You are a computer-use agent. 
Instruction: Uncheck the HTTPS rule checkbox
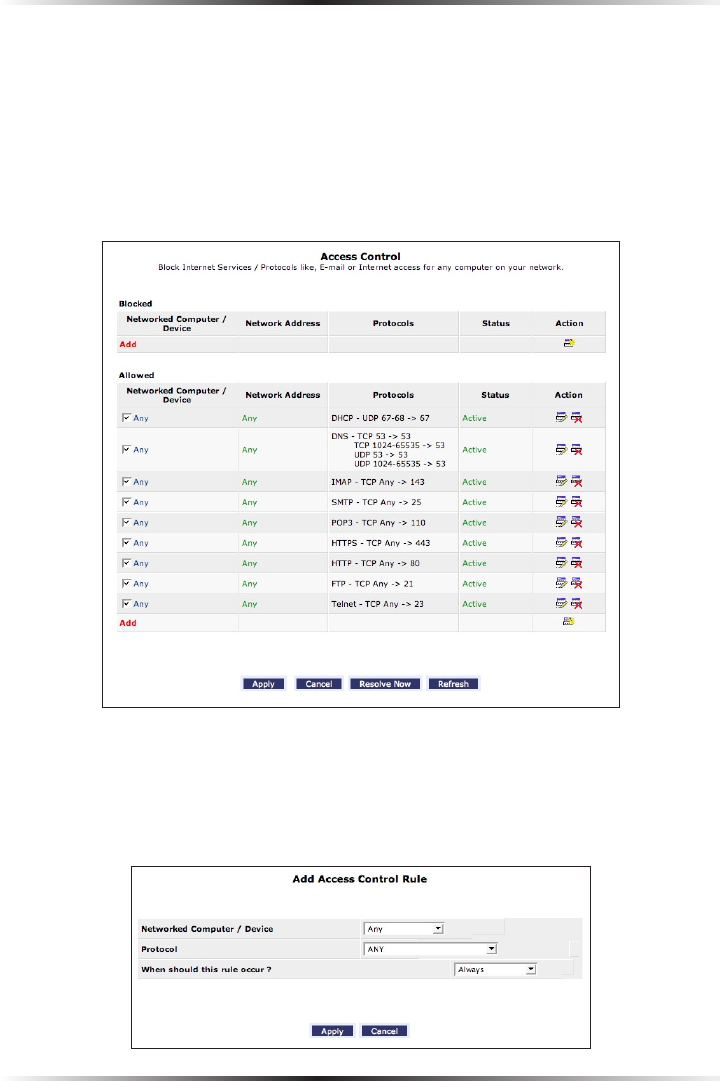click(126, 542)
